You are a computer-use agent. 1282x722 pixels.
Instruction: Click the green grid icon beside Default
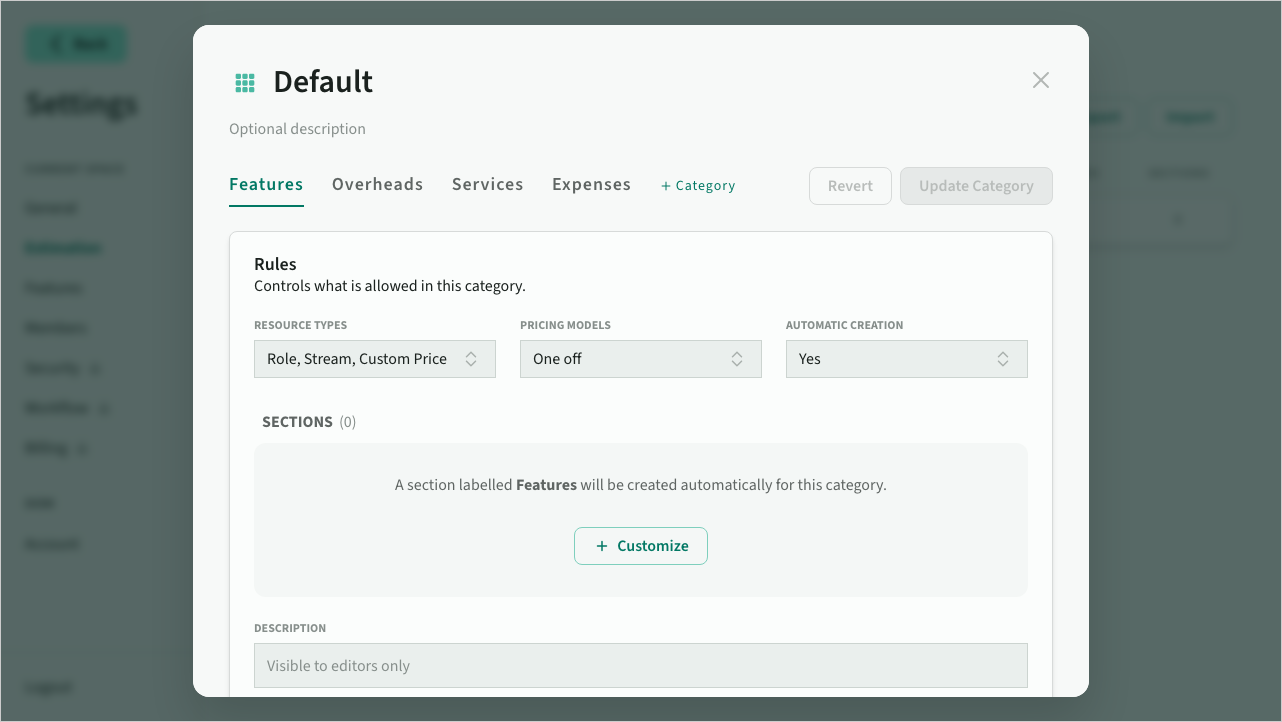pos(245,82)
